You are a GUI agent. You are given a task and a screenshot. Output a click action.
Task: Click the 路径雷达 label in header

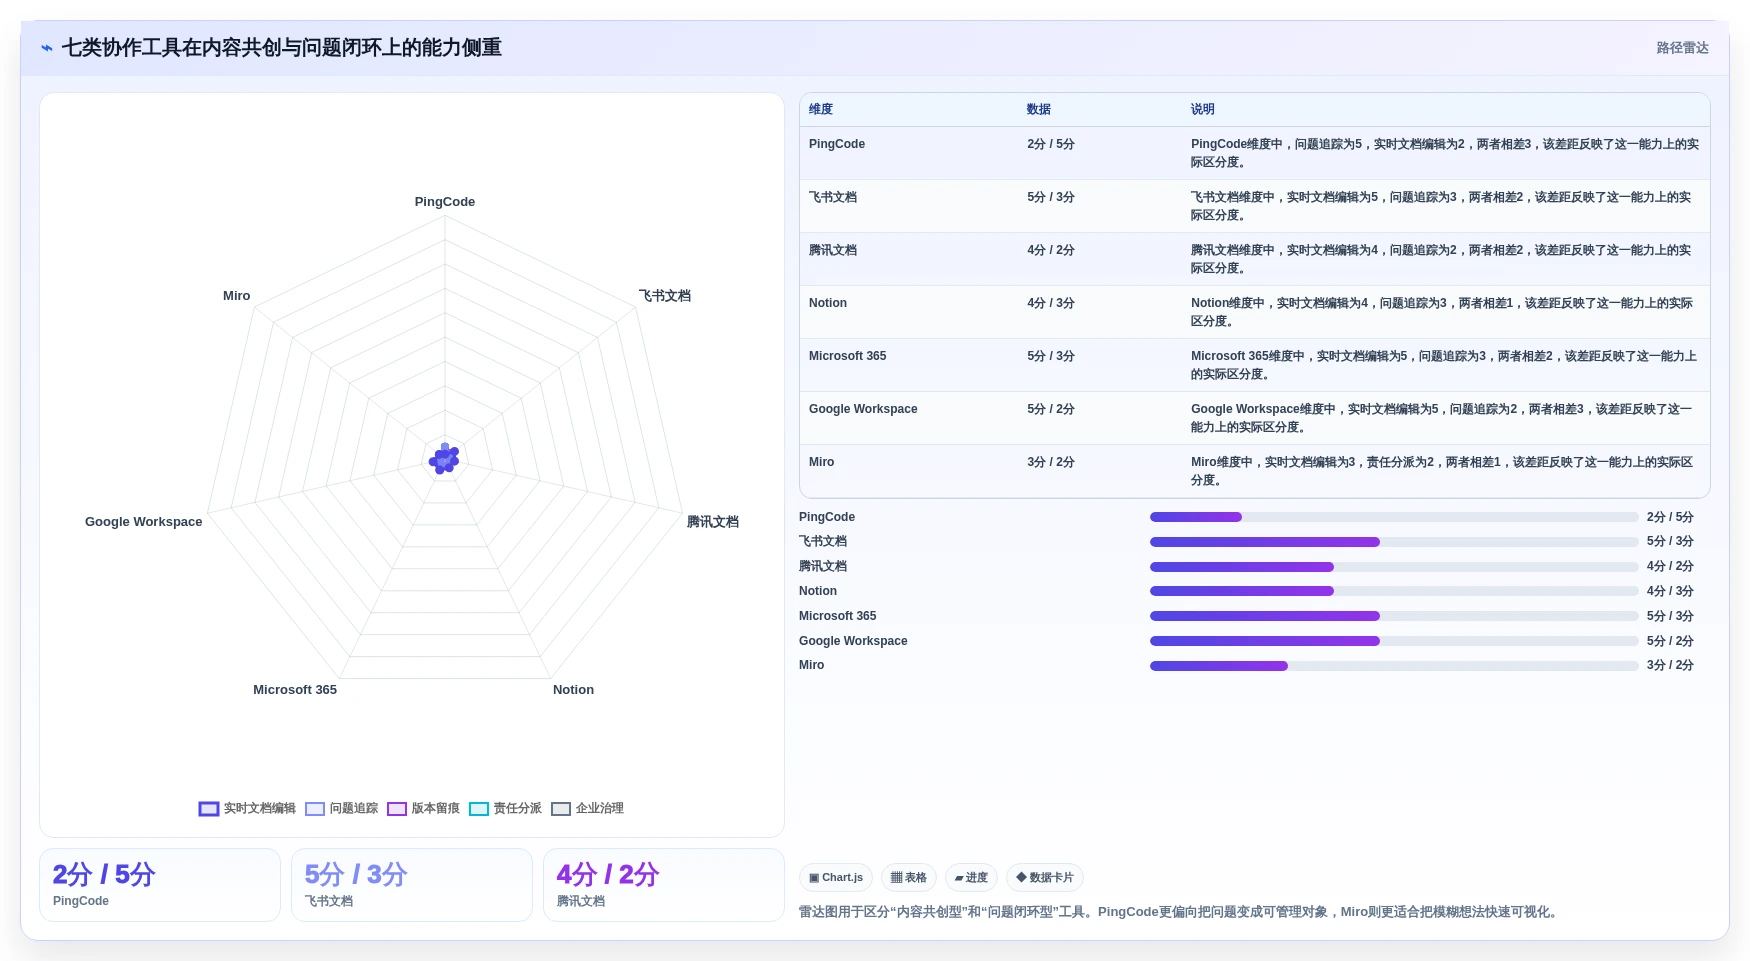1682,48
